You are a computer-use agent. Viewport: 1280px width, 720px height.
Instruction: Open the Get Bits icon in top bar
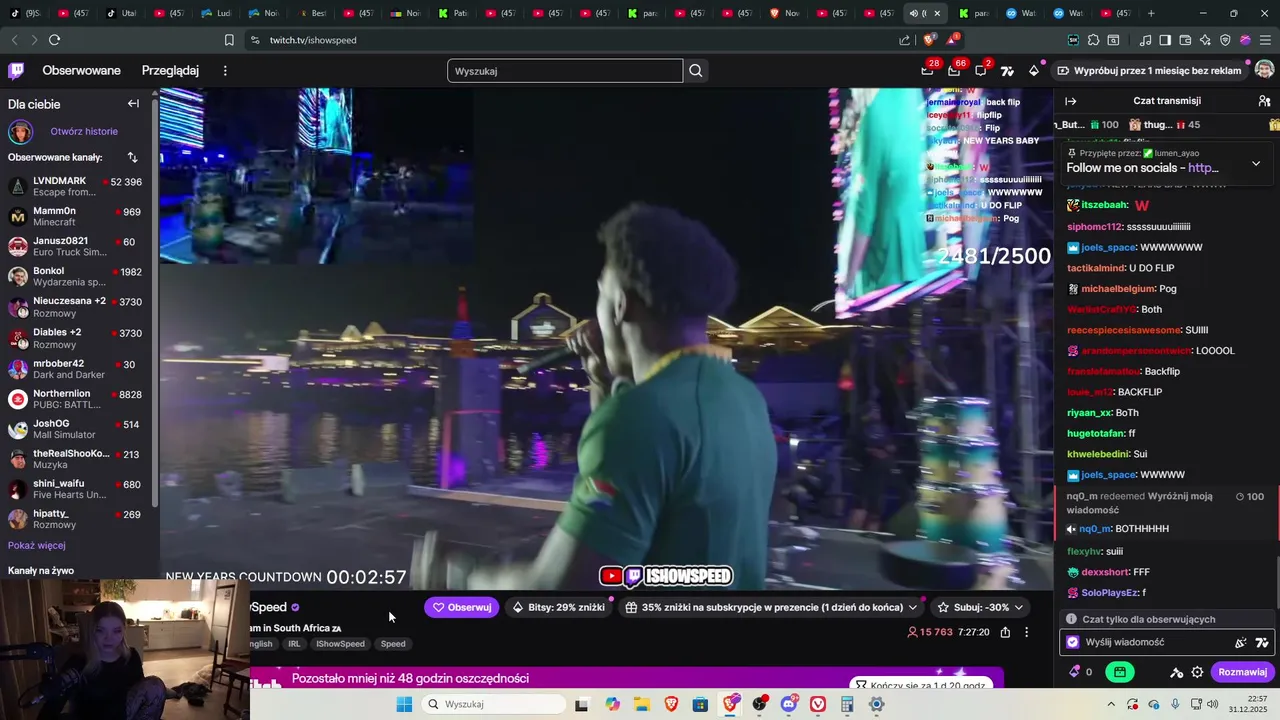[1034, 71]
